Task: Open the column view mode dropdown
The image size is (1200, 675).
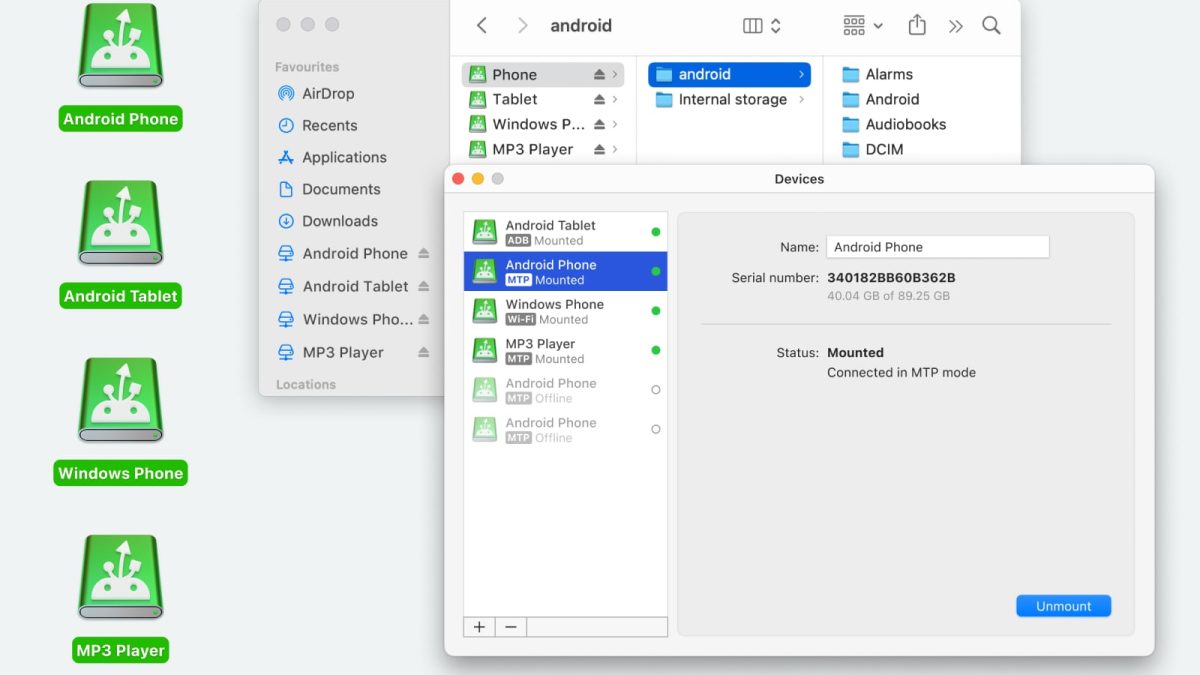Action: pyautogui.click(x=762, y=26)
